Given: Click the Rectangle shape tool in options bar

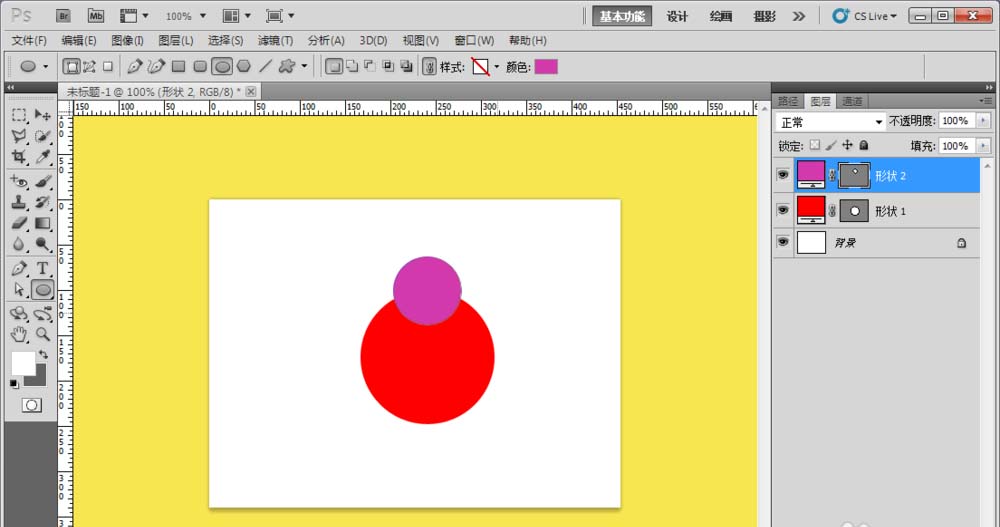Looking at the screenshot, I should [x=178, y=67].
